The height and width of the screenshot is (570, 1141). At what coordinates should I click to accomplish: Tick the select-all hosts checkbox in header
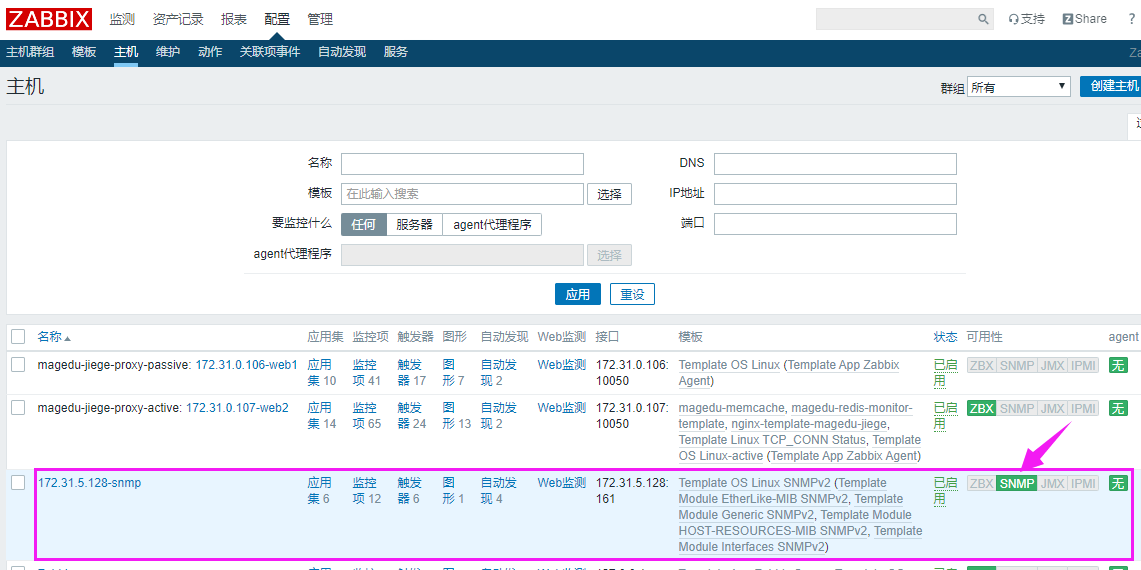pos(18,336)
